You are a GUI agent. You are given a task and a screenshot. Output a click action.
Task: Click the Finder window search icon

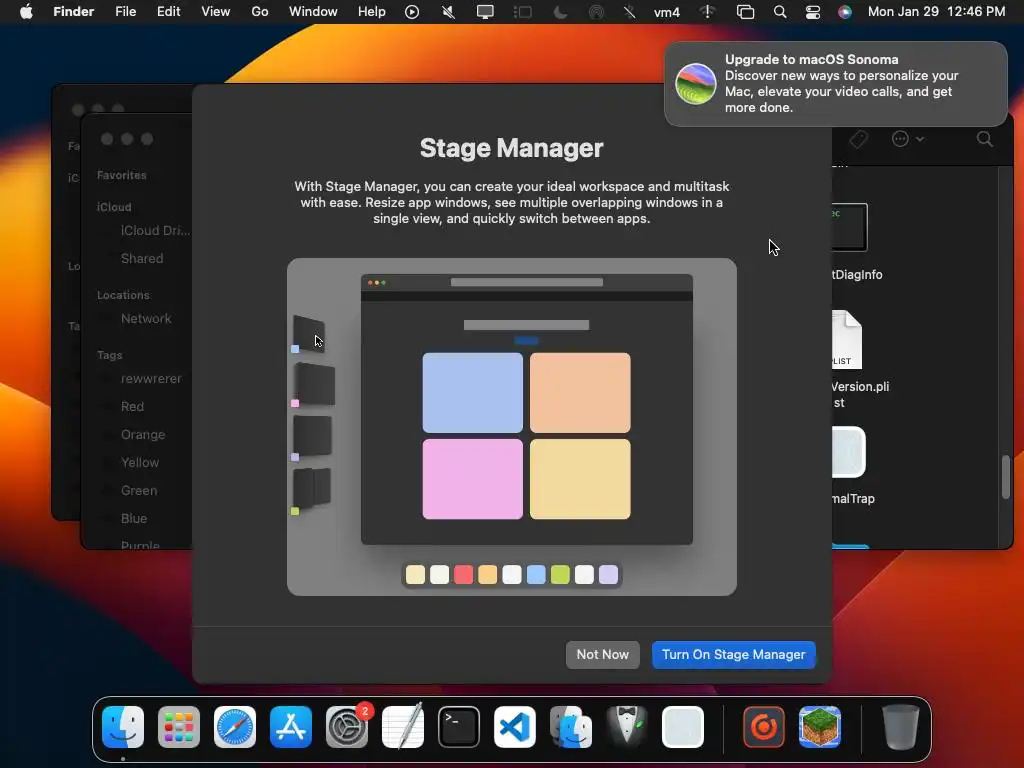pos(985,138)
